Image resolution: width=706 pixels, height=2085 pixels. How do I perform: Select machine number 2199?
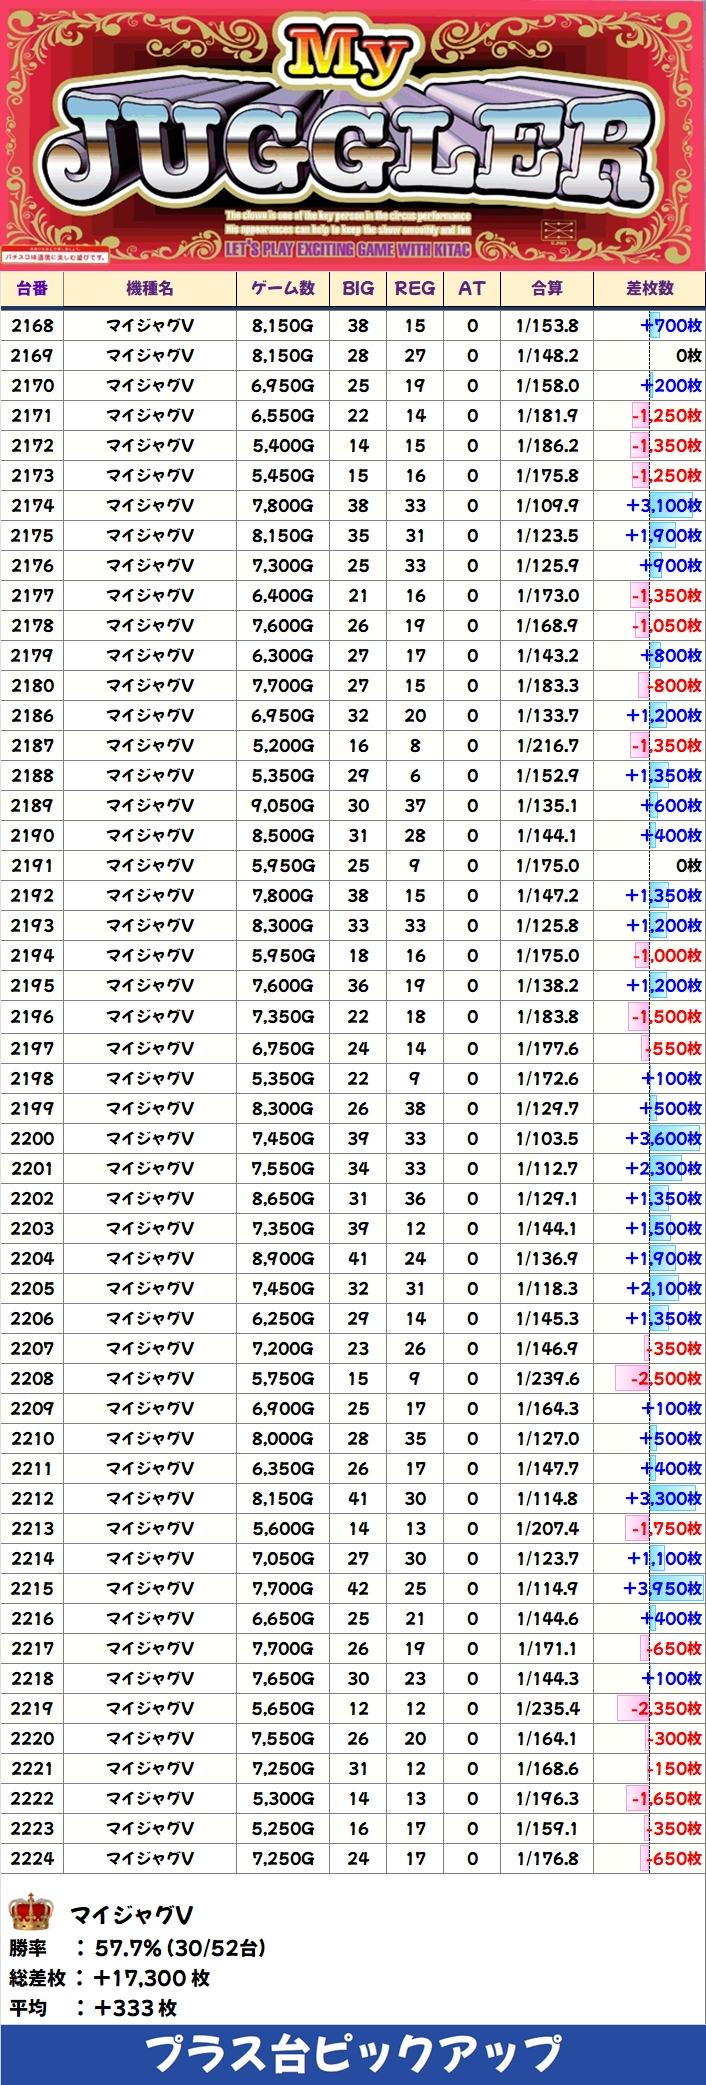tap(32, 1108)
